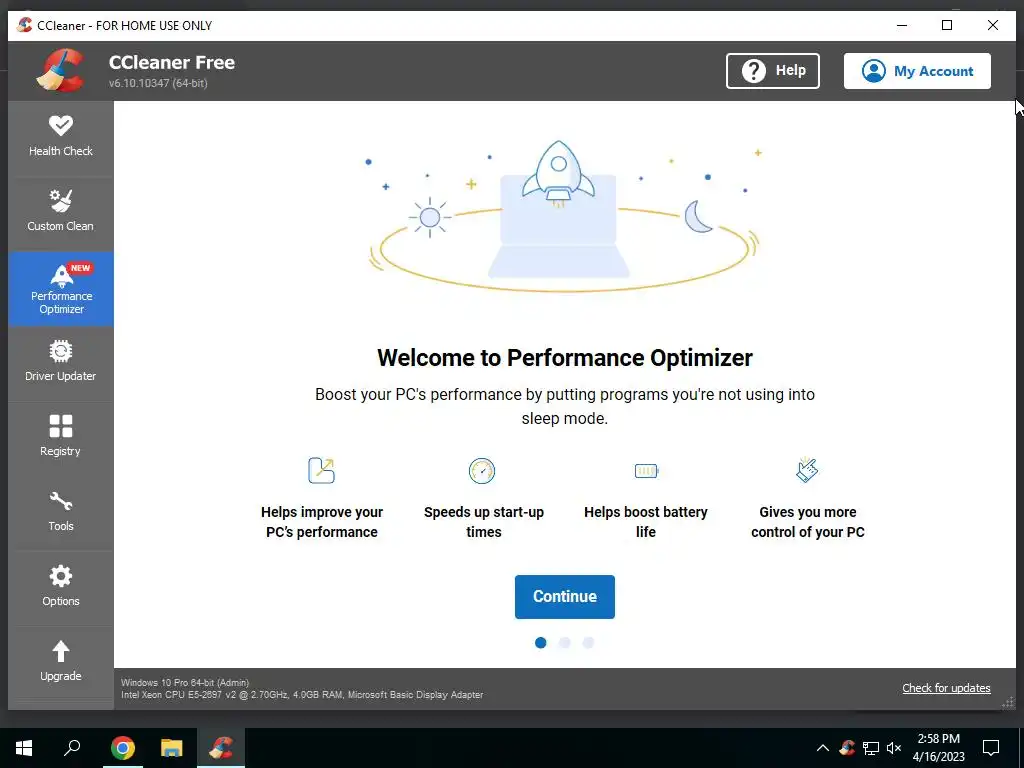Open the Custom Clean section
This screenshot has width=1024, height=768.
click(x=61, y=212)
